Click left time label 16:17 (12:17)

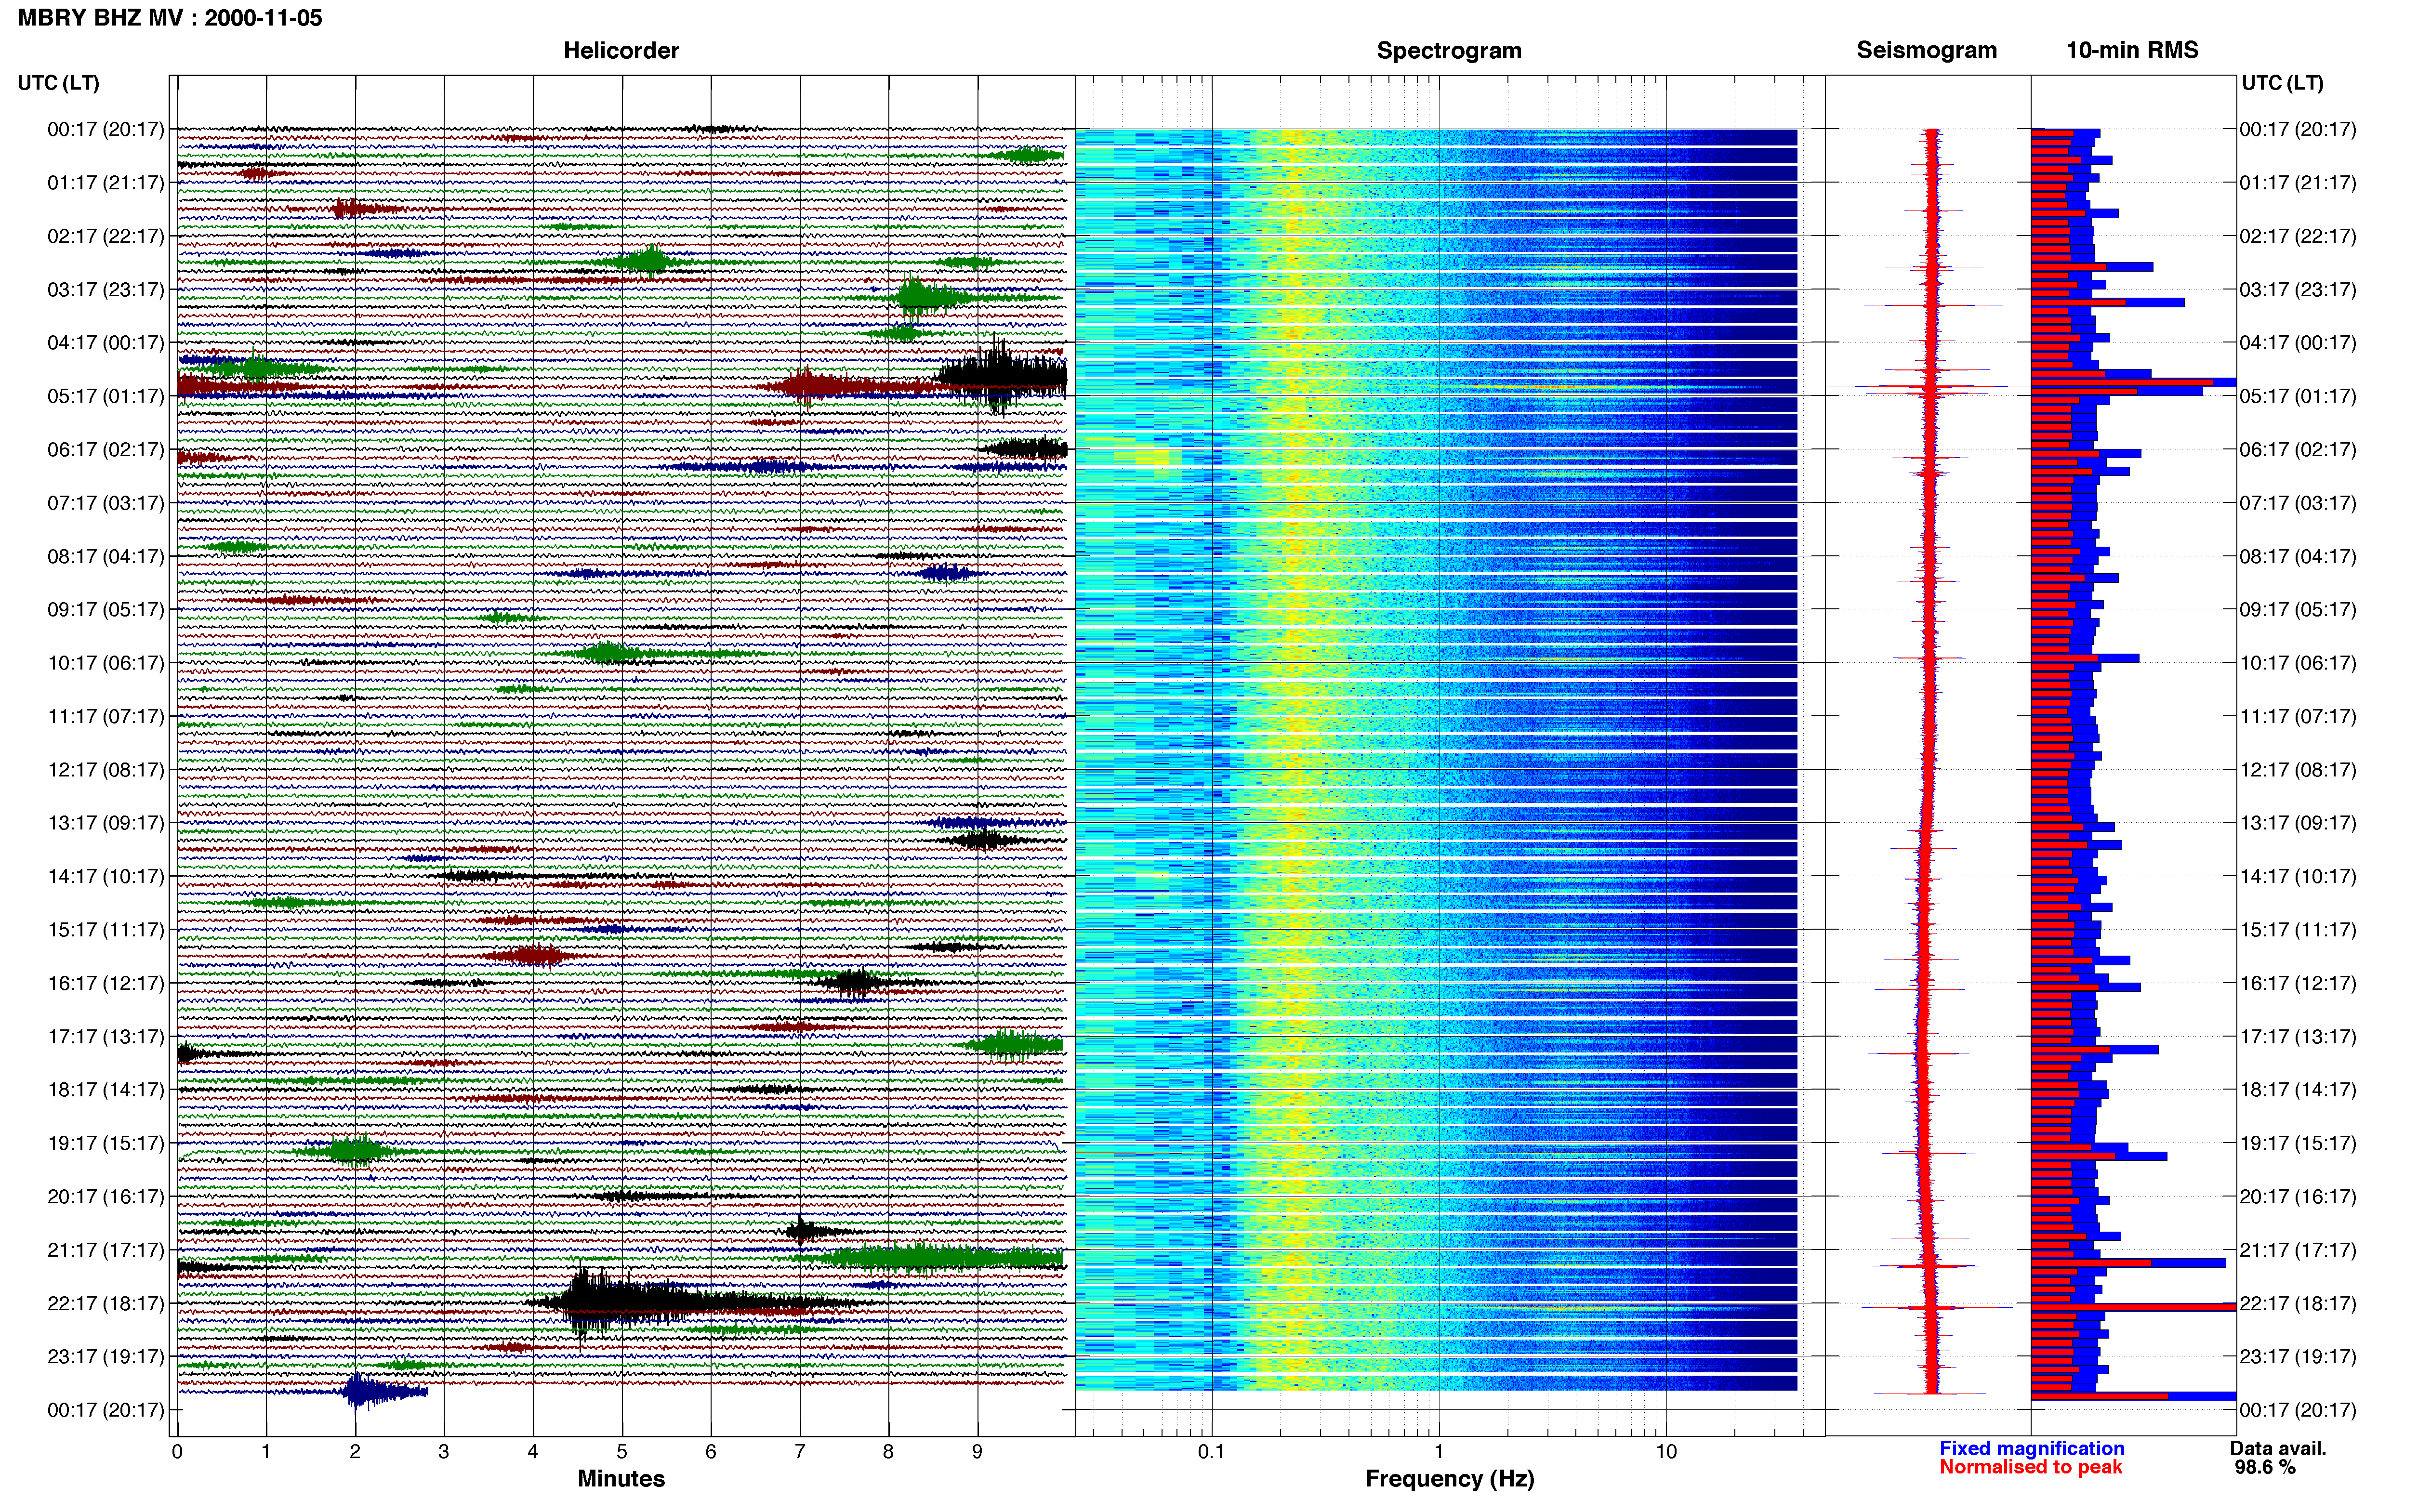click(x=105, y=982)
